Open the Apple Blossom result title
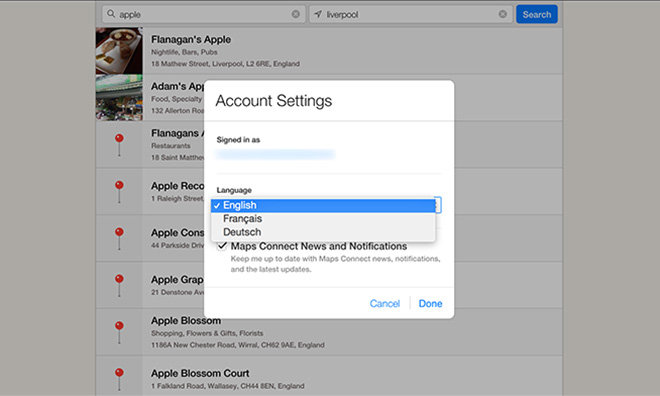 pyautogui.click(x=186, y=321)
